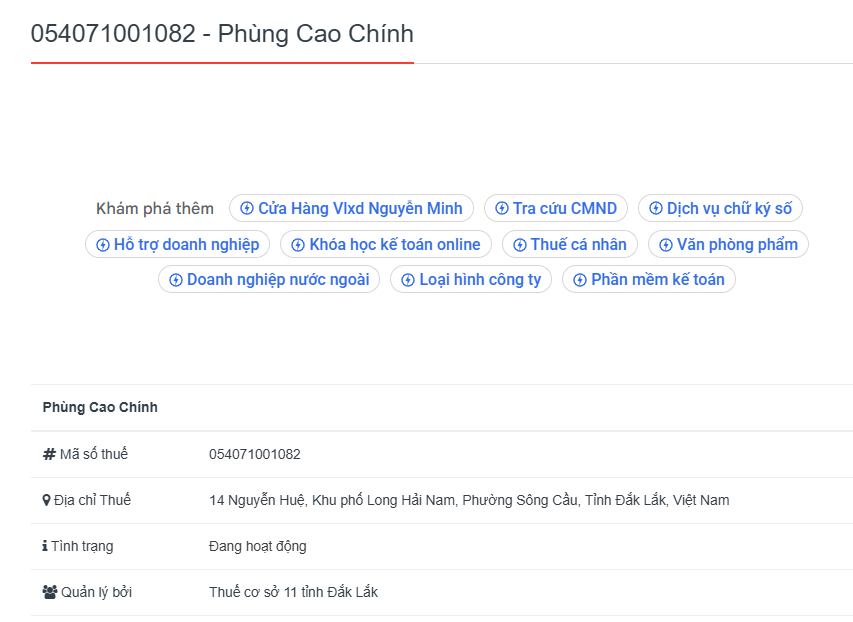Click the info icon beside Tình trạng
Viewport: 853px width, 622px height.
[45, 546]
